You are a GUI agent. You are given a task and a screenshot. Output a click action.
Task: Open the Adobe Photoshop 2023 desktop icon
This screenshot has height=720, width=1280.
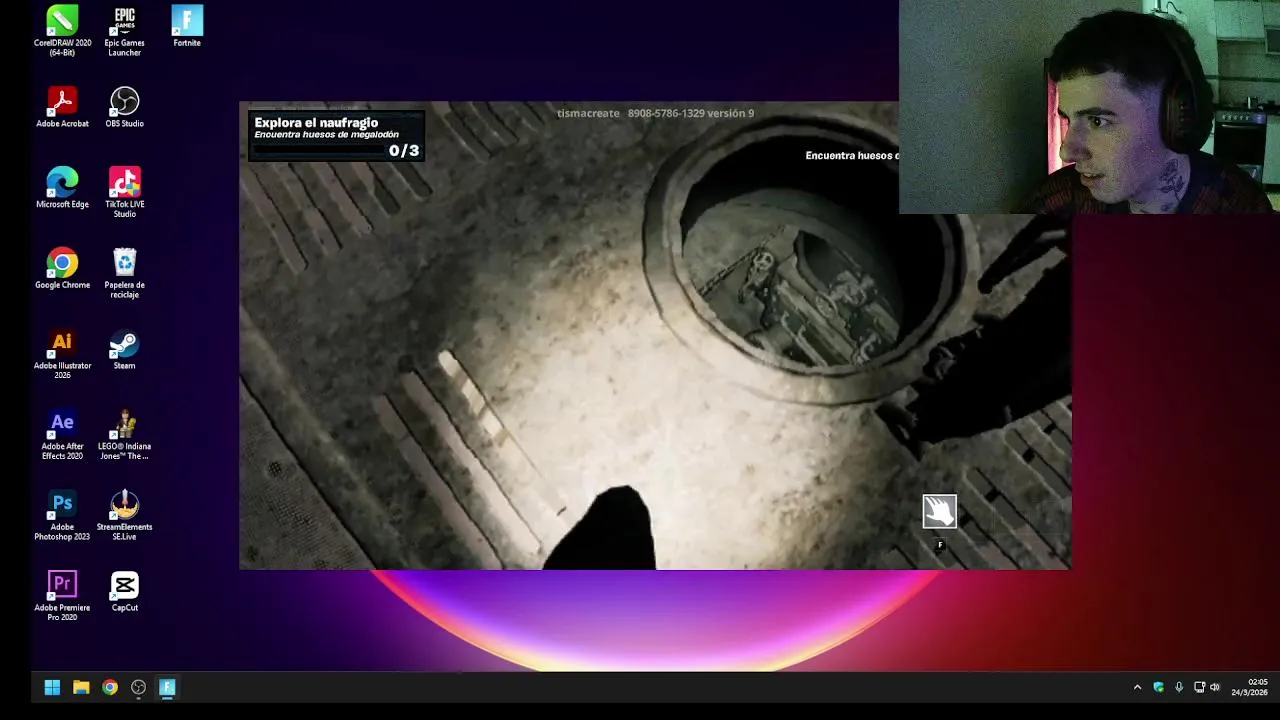point(62,516)
